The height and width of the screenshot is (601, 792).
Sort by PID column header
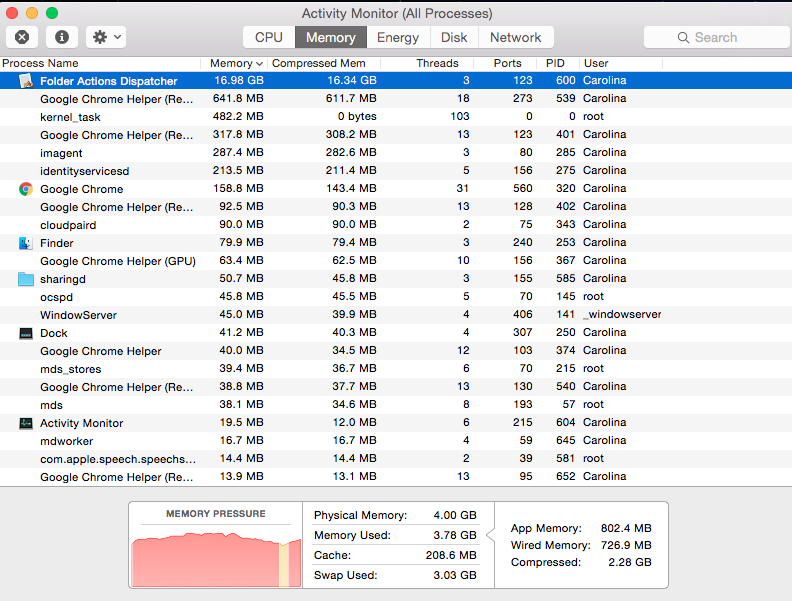tap(558, 63)
